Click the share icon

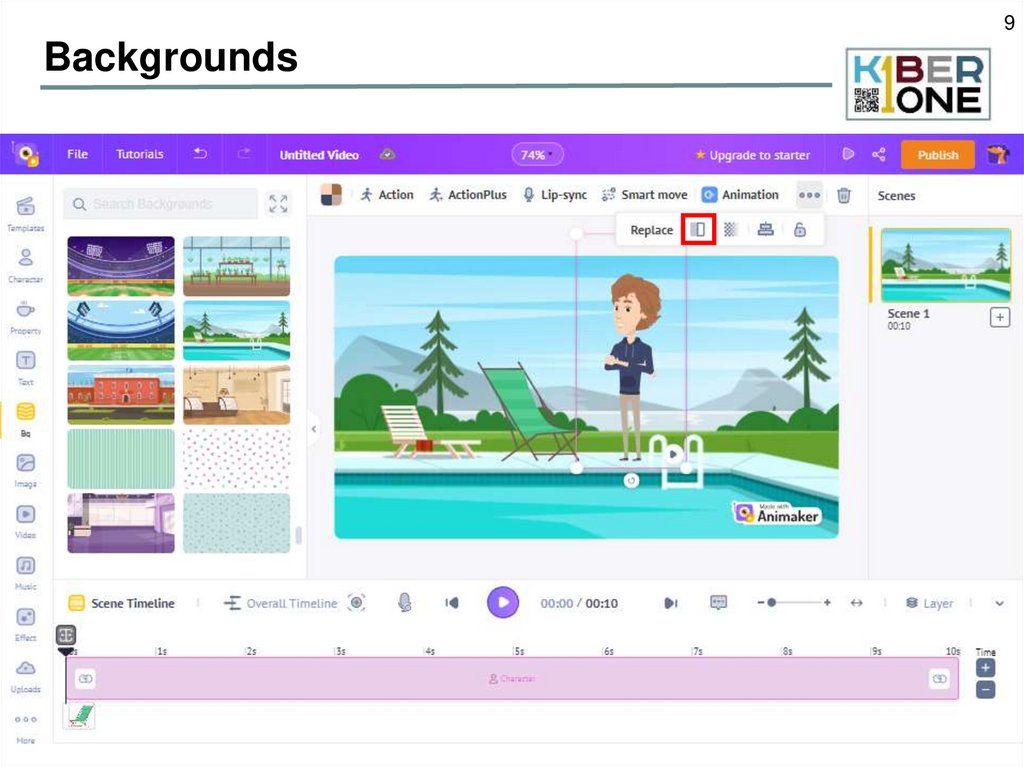tap(879, 155)
